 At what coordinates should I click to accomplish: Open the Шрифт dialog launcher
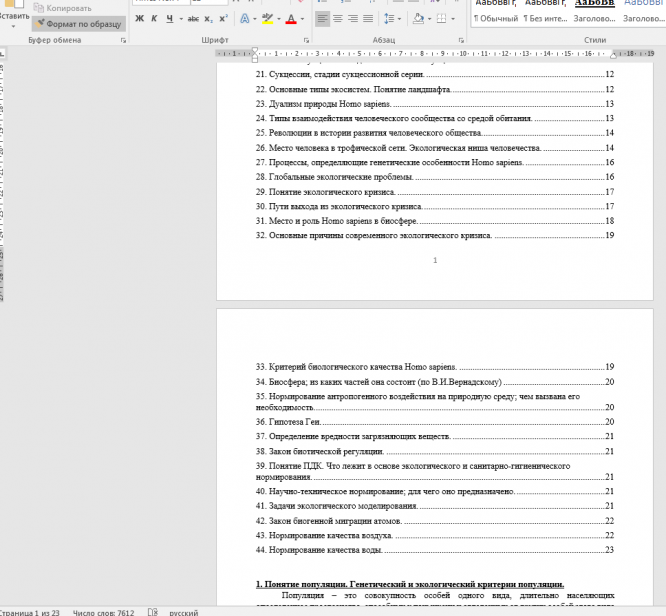click(x=306, y=40)
